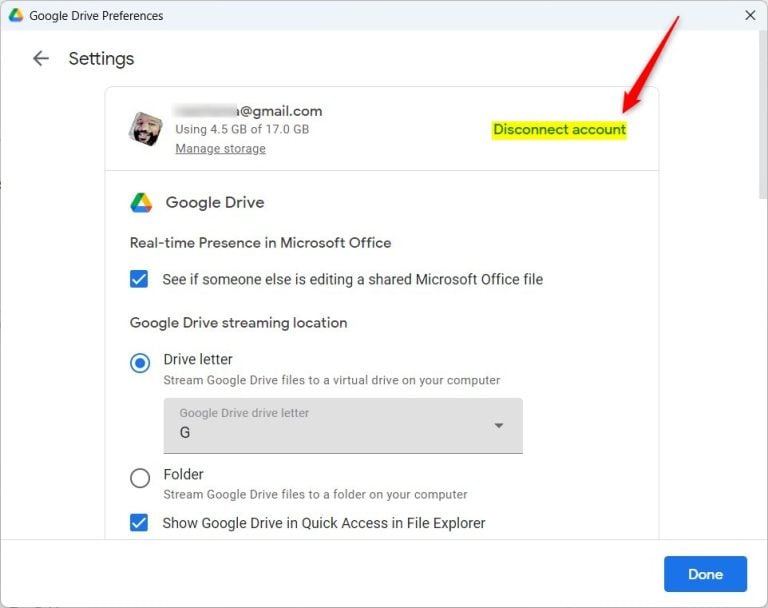Click the Using 4.5 GB of 17.0 GB text
768x608 pixels.
[242, 129]
